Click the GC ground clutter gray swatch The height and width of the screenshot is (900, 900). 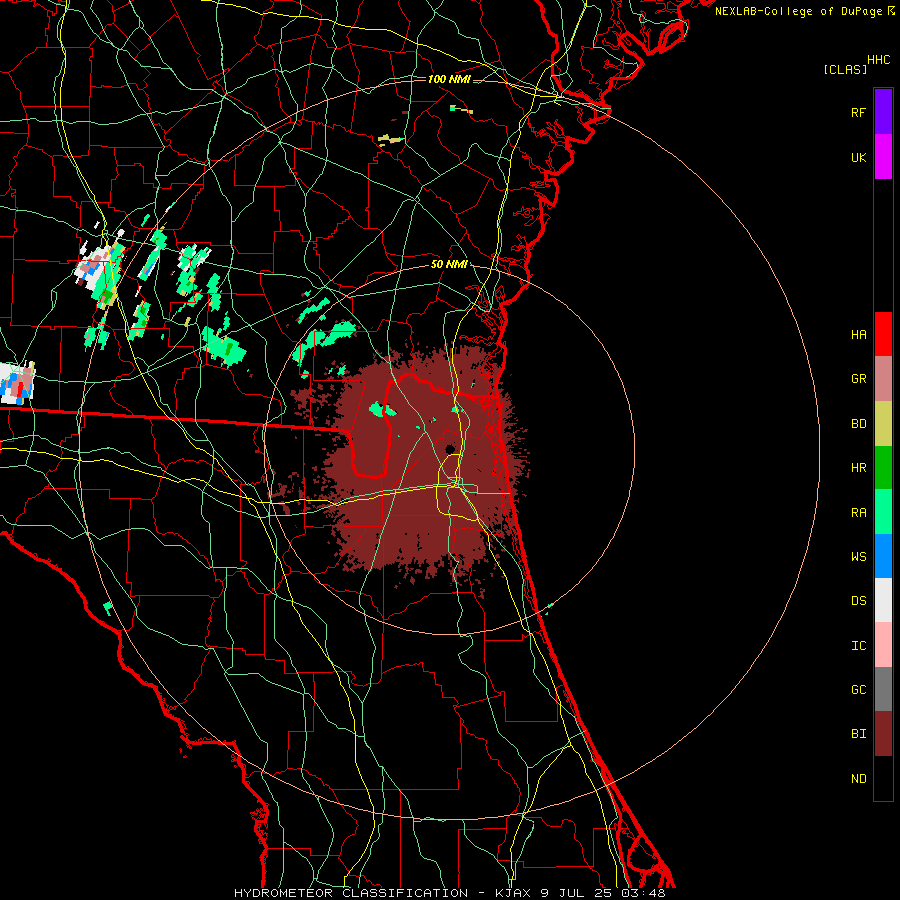(x=883, y=689)
